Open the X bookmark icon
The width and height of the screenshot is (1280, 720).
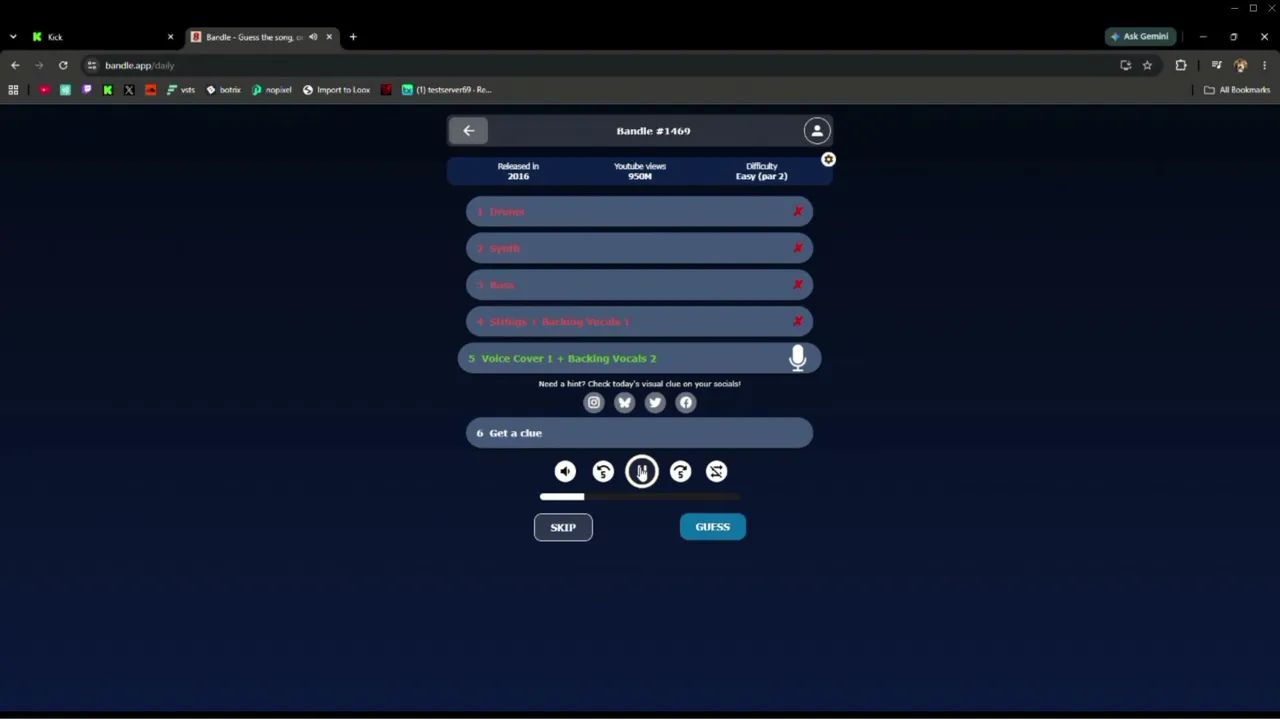pos(129,90)
